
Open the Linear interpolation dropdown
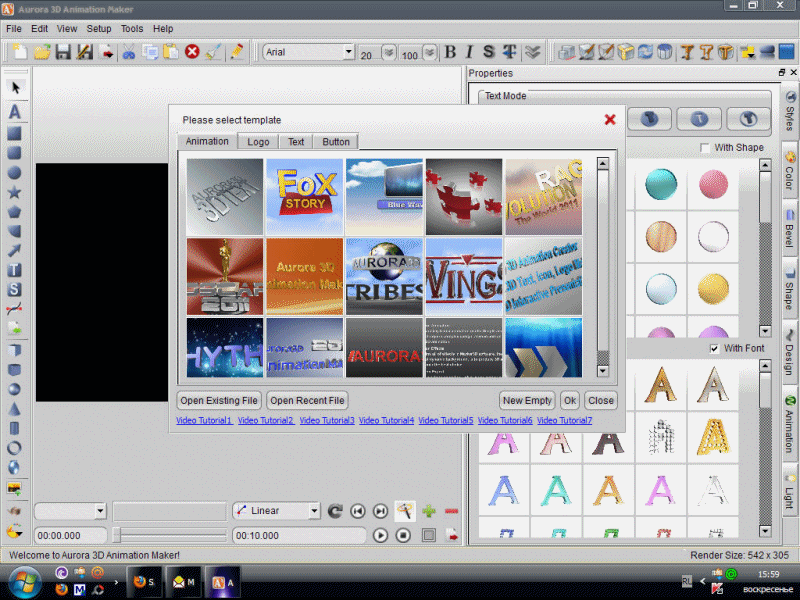click(314, 511)
